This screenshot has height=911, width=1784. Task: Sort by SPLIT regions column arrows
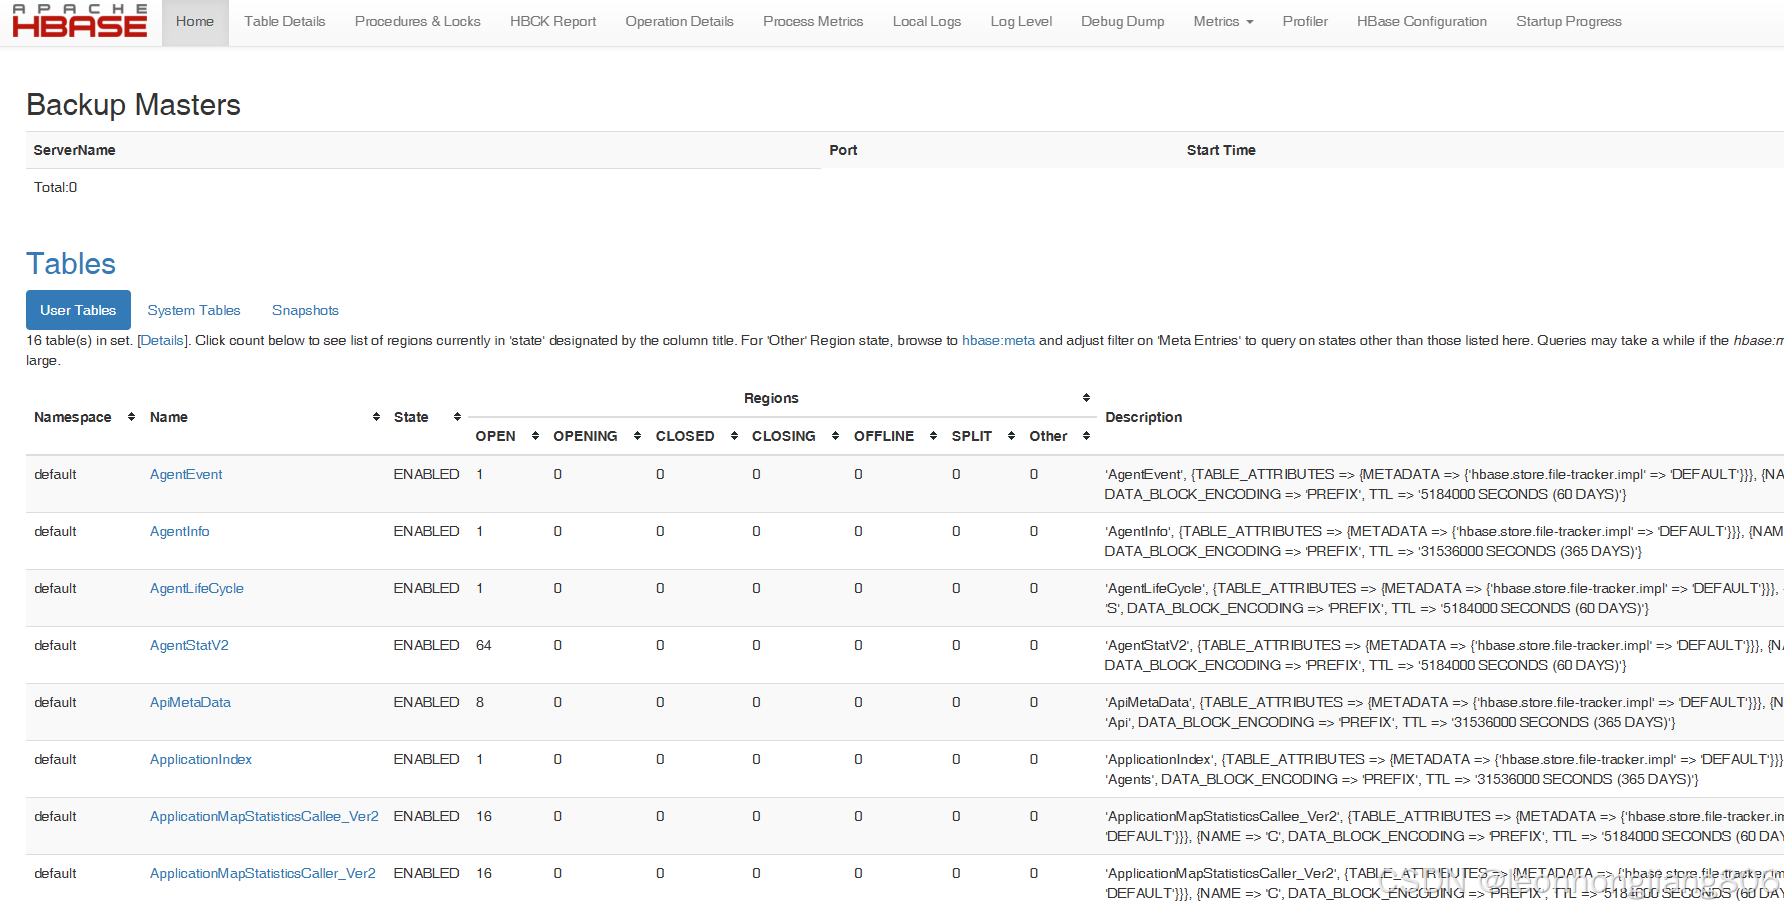pos(1012,436)
